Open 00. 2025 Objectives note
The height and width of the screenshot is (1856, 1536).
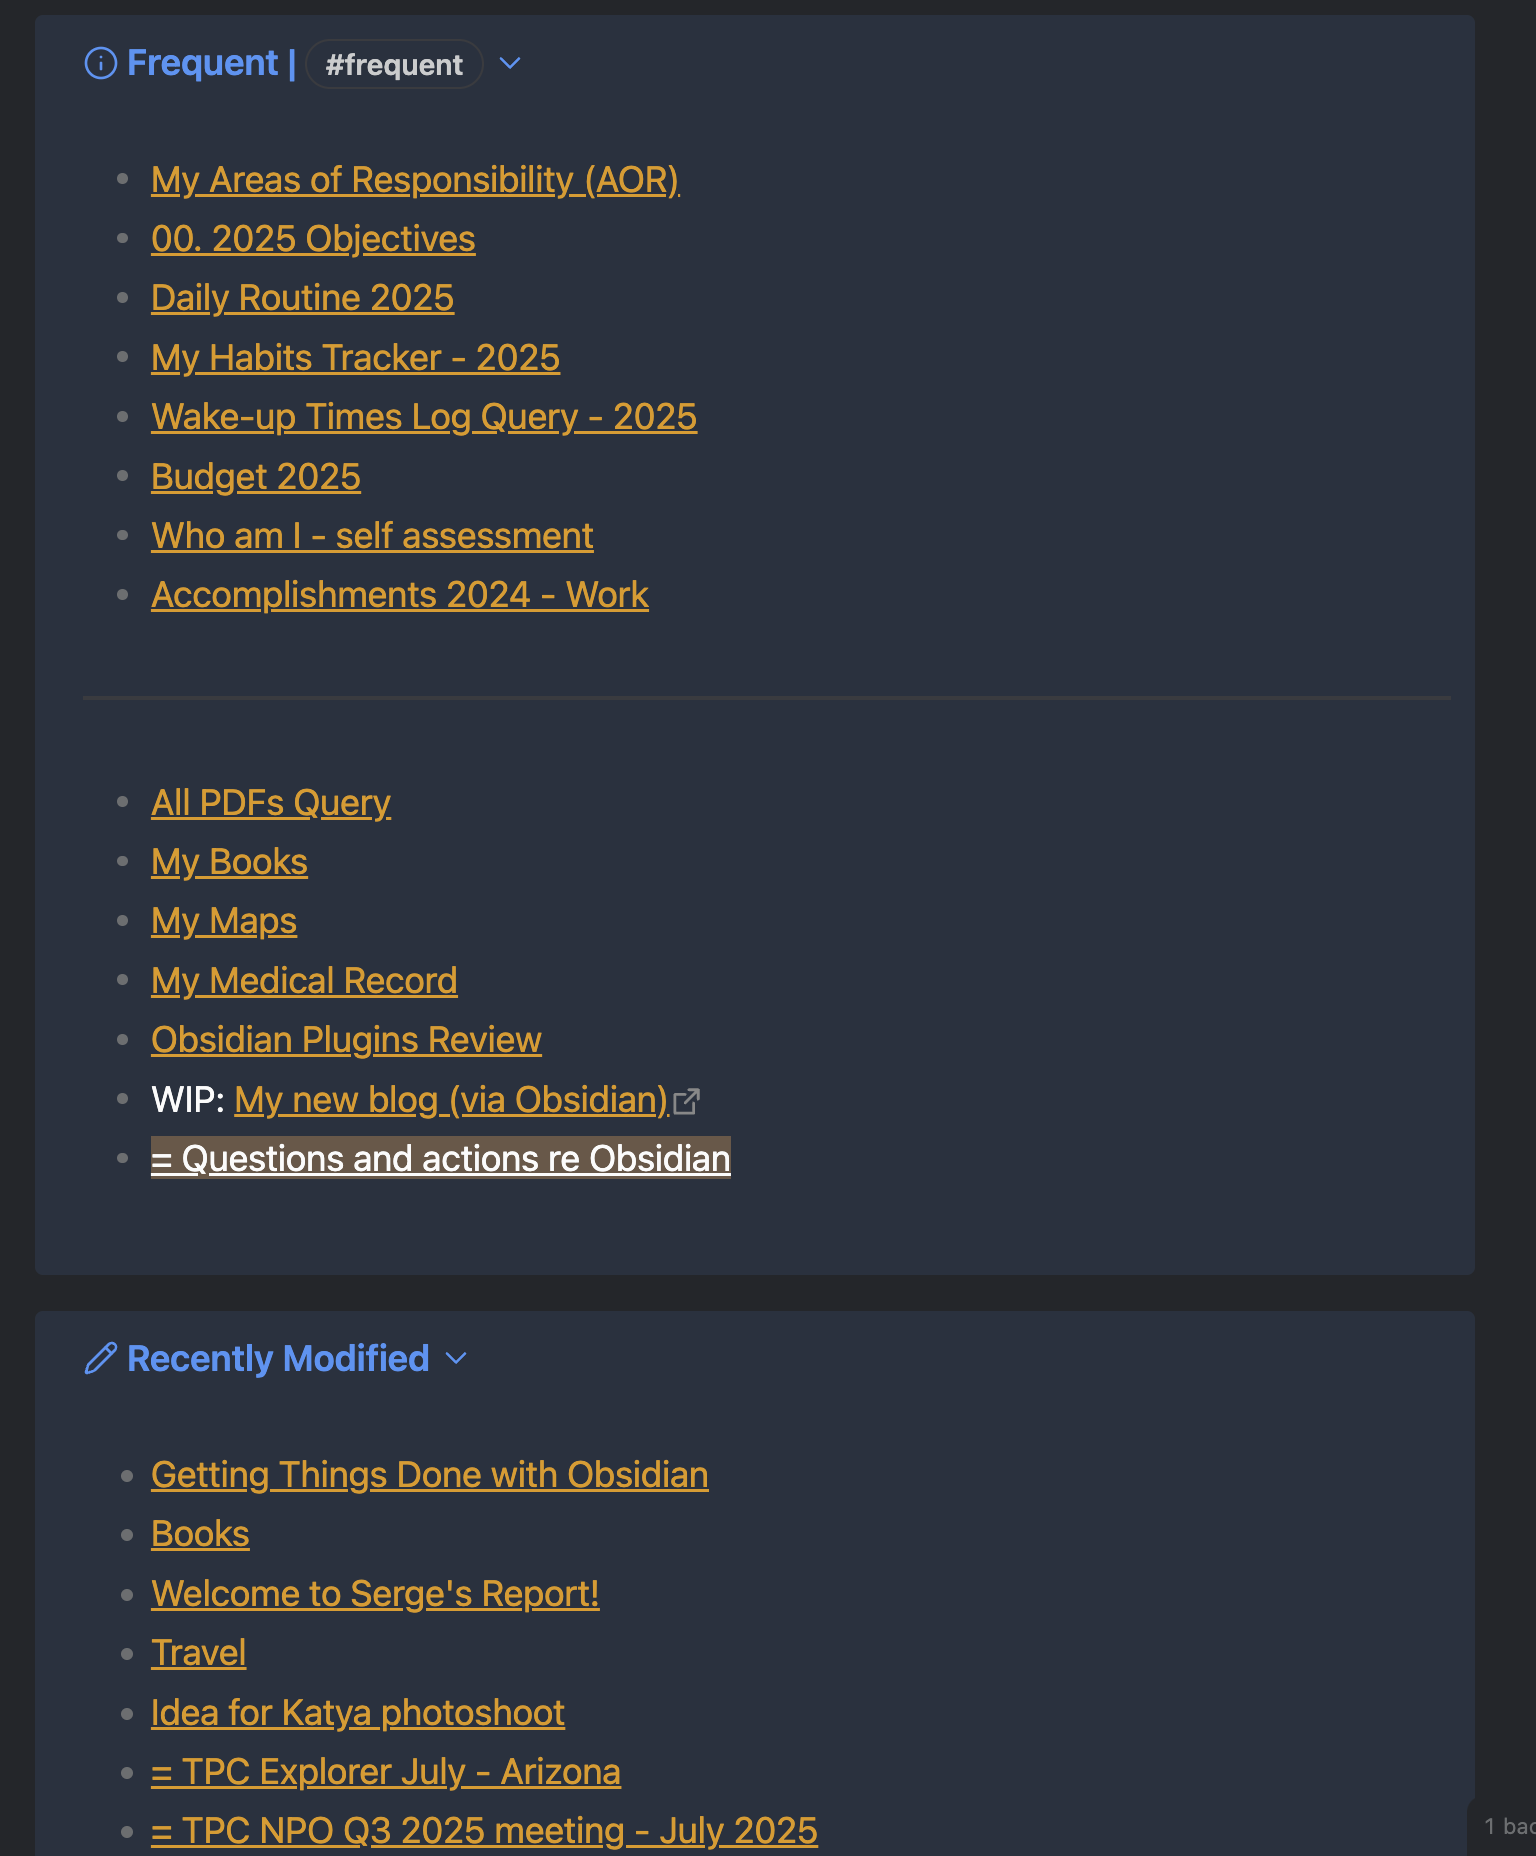point(313,238)
